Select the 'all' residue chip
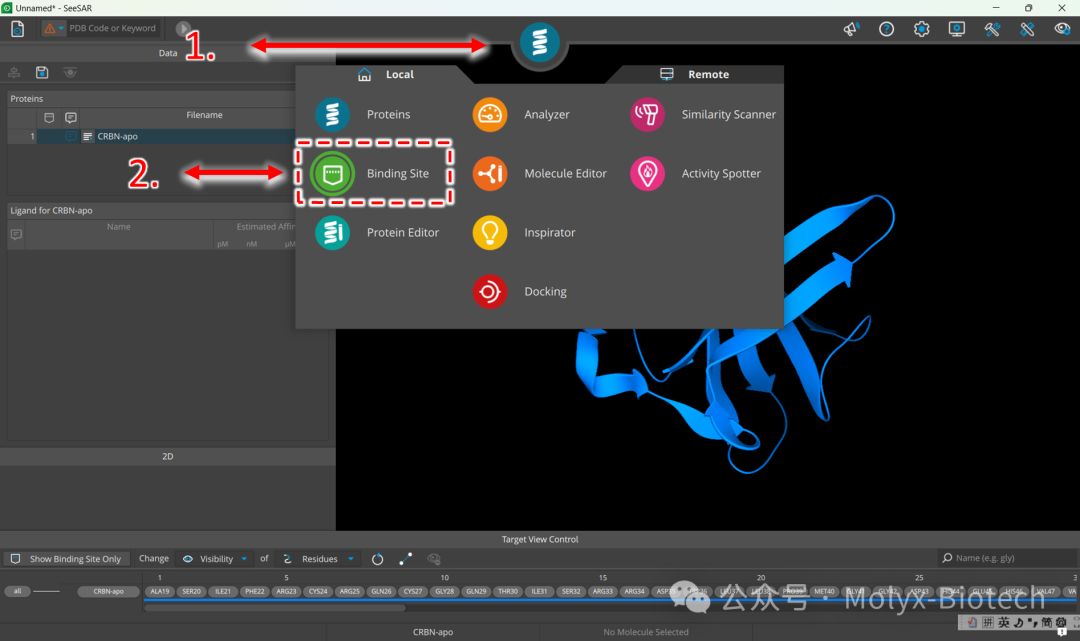This screenshot has height=641, width=1080. pos(17,591)
